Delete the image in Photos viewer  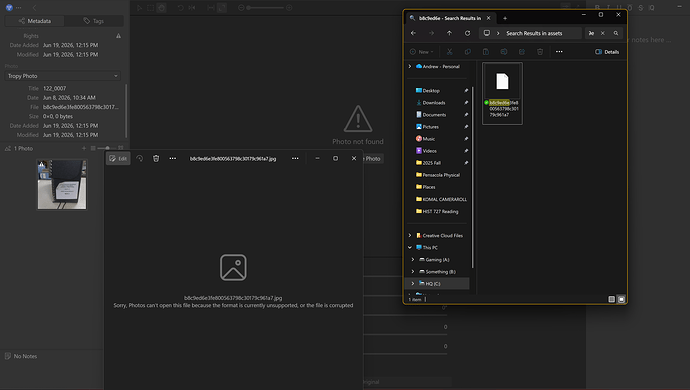[x=156, y=158]
